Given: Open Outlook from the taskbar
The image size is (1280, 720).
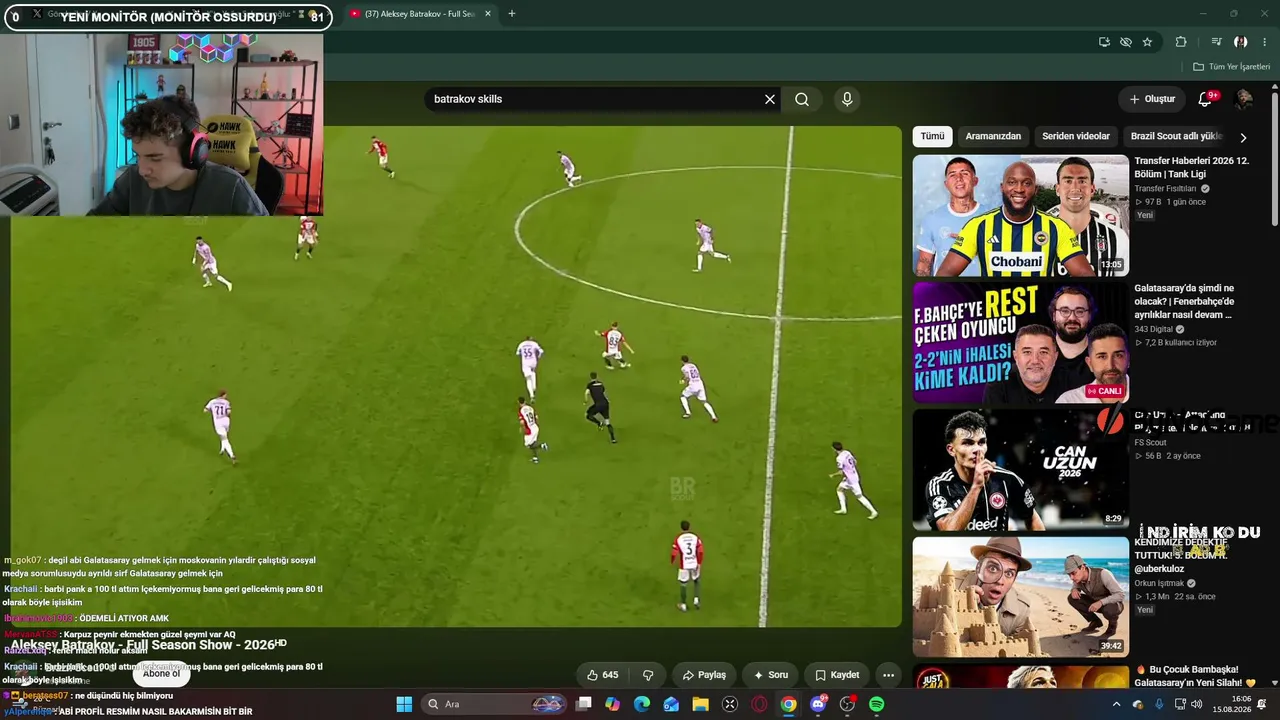Looking at the screenshot, I should point(671,704).
